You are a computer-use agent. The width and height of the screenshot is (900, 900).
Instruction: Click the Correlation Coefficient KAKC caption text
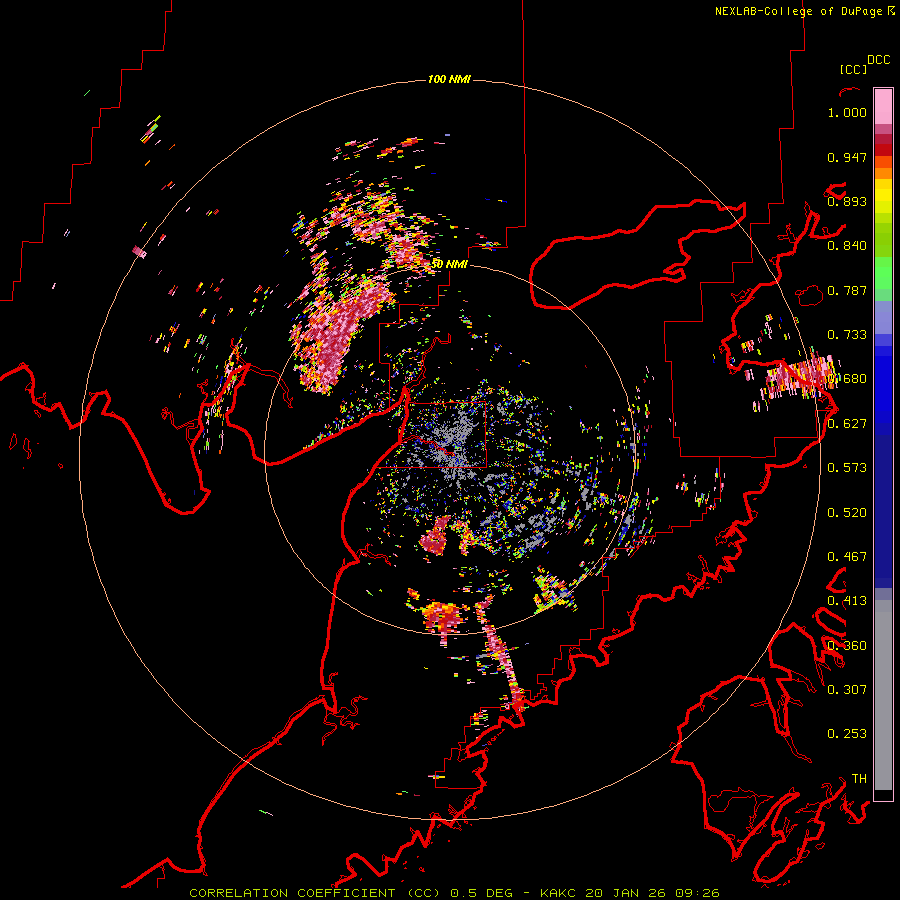(x=454, y=893)
